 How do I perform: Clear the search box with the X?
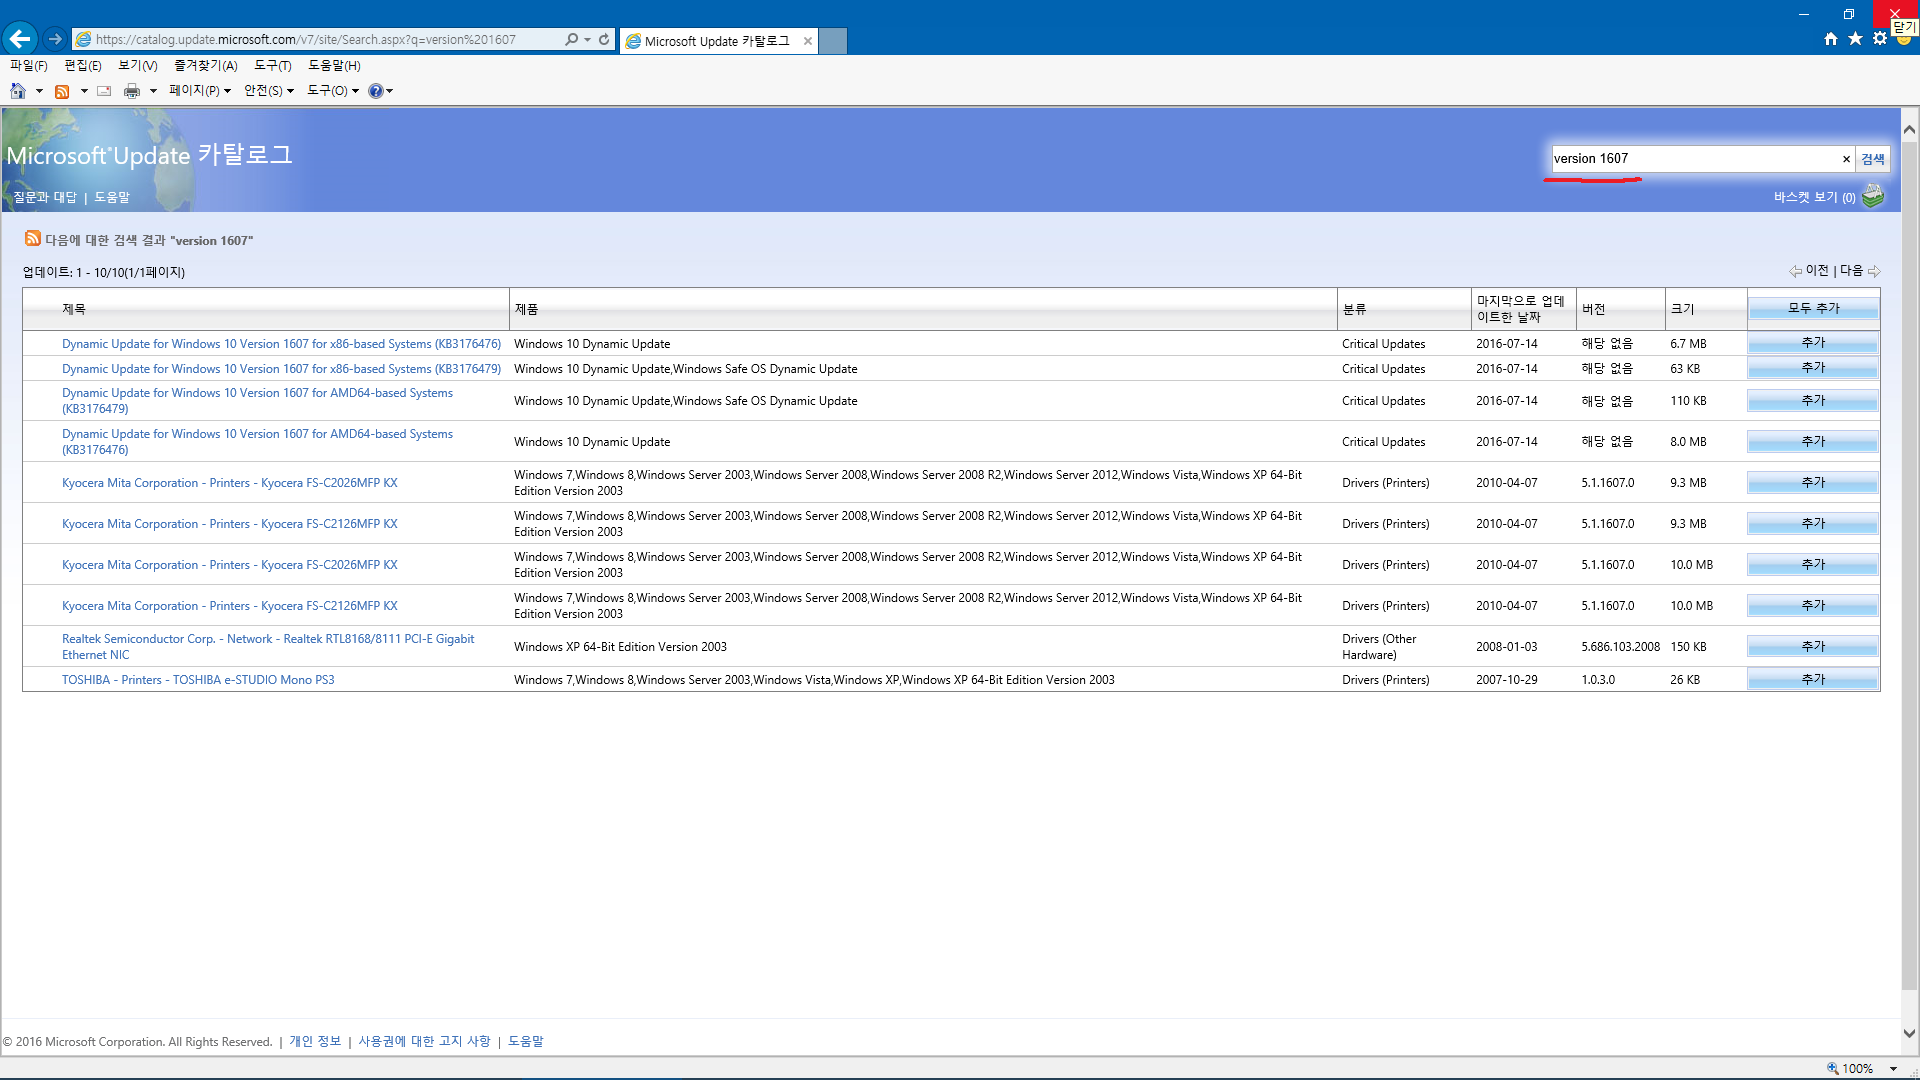pos(1846,159)
